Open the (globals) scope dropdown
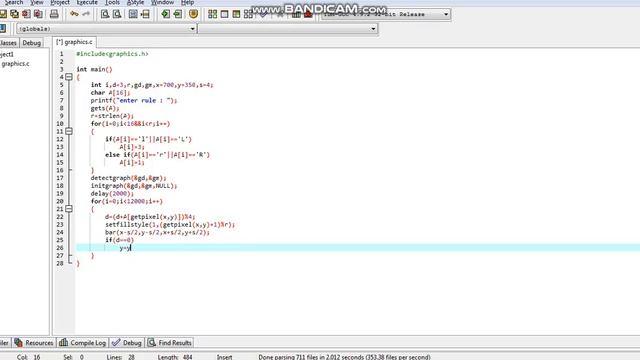This screenshot has height=360, width=640. (x=107, y=29)
